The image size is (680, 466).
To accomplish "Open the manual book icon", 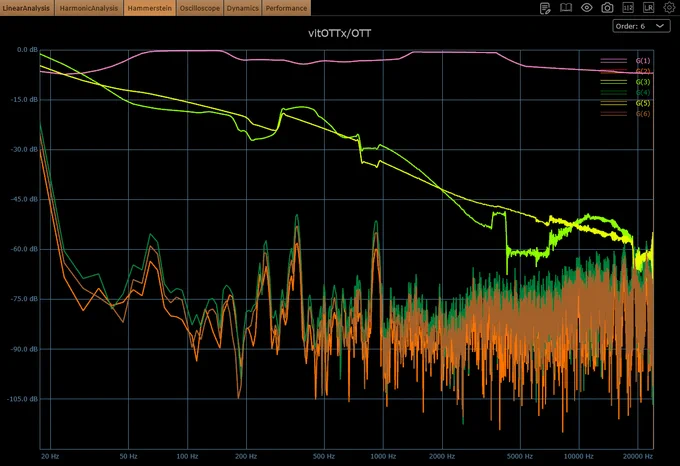I will click(566, 7).
